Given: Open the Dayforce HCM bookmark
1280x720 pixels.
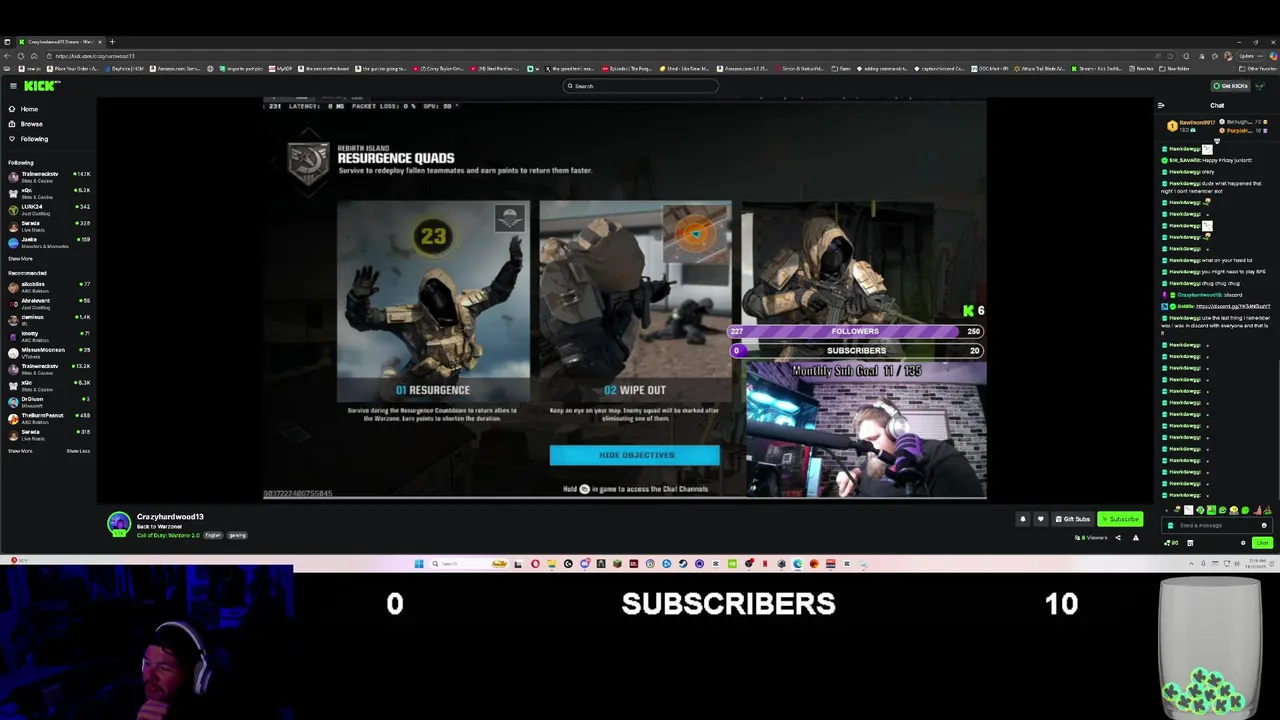Looking at the screenshot, I should 125,69.
